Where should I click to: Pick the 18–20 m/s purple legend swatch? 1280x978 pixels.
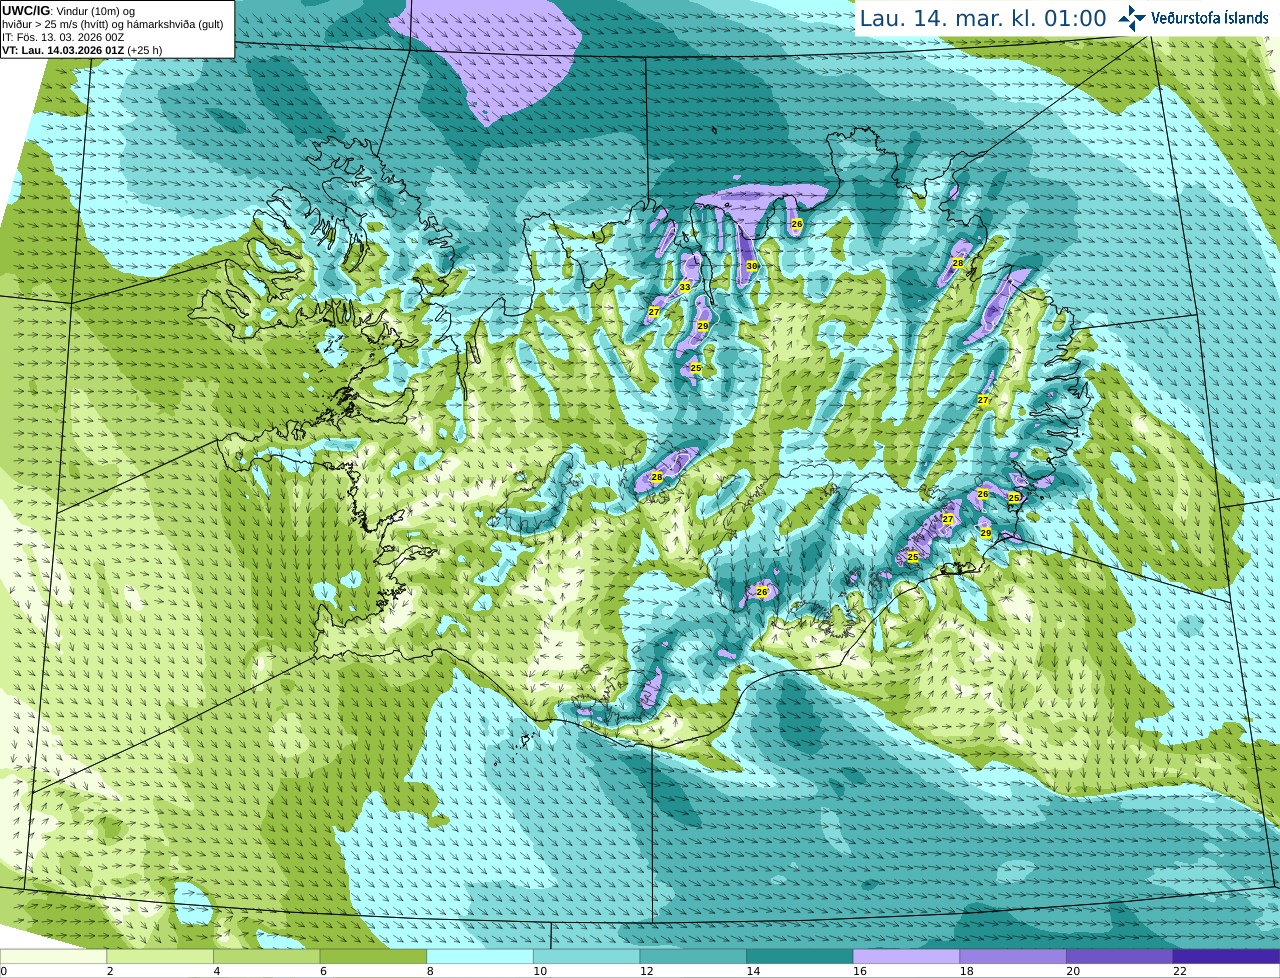tap(1013, 956)
